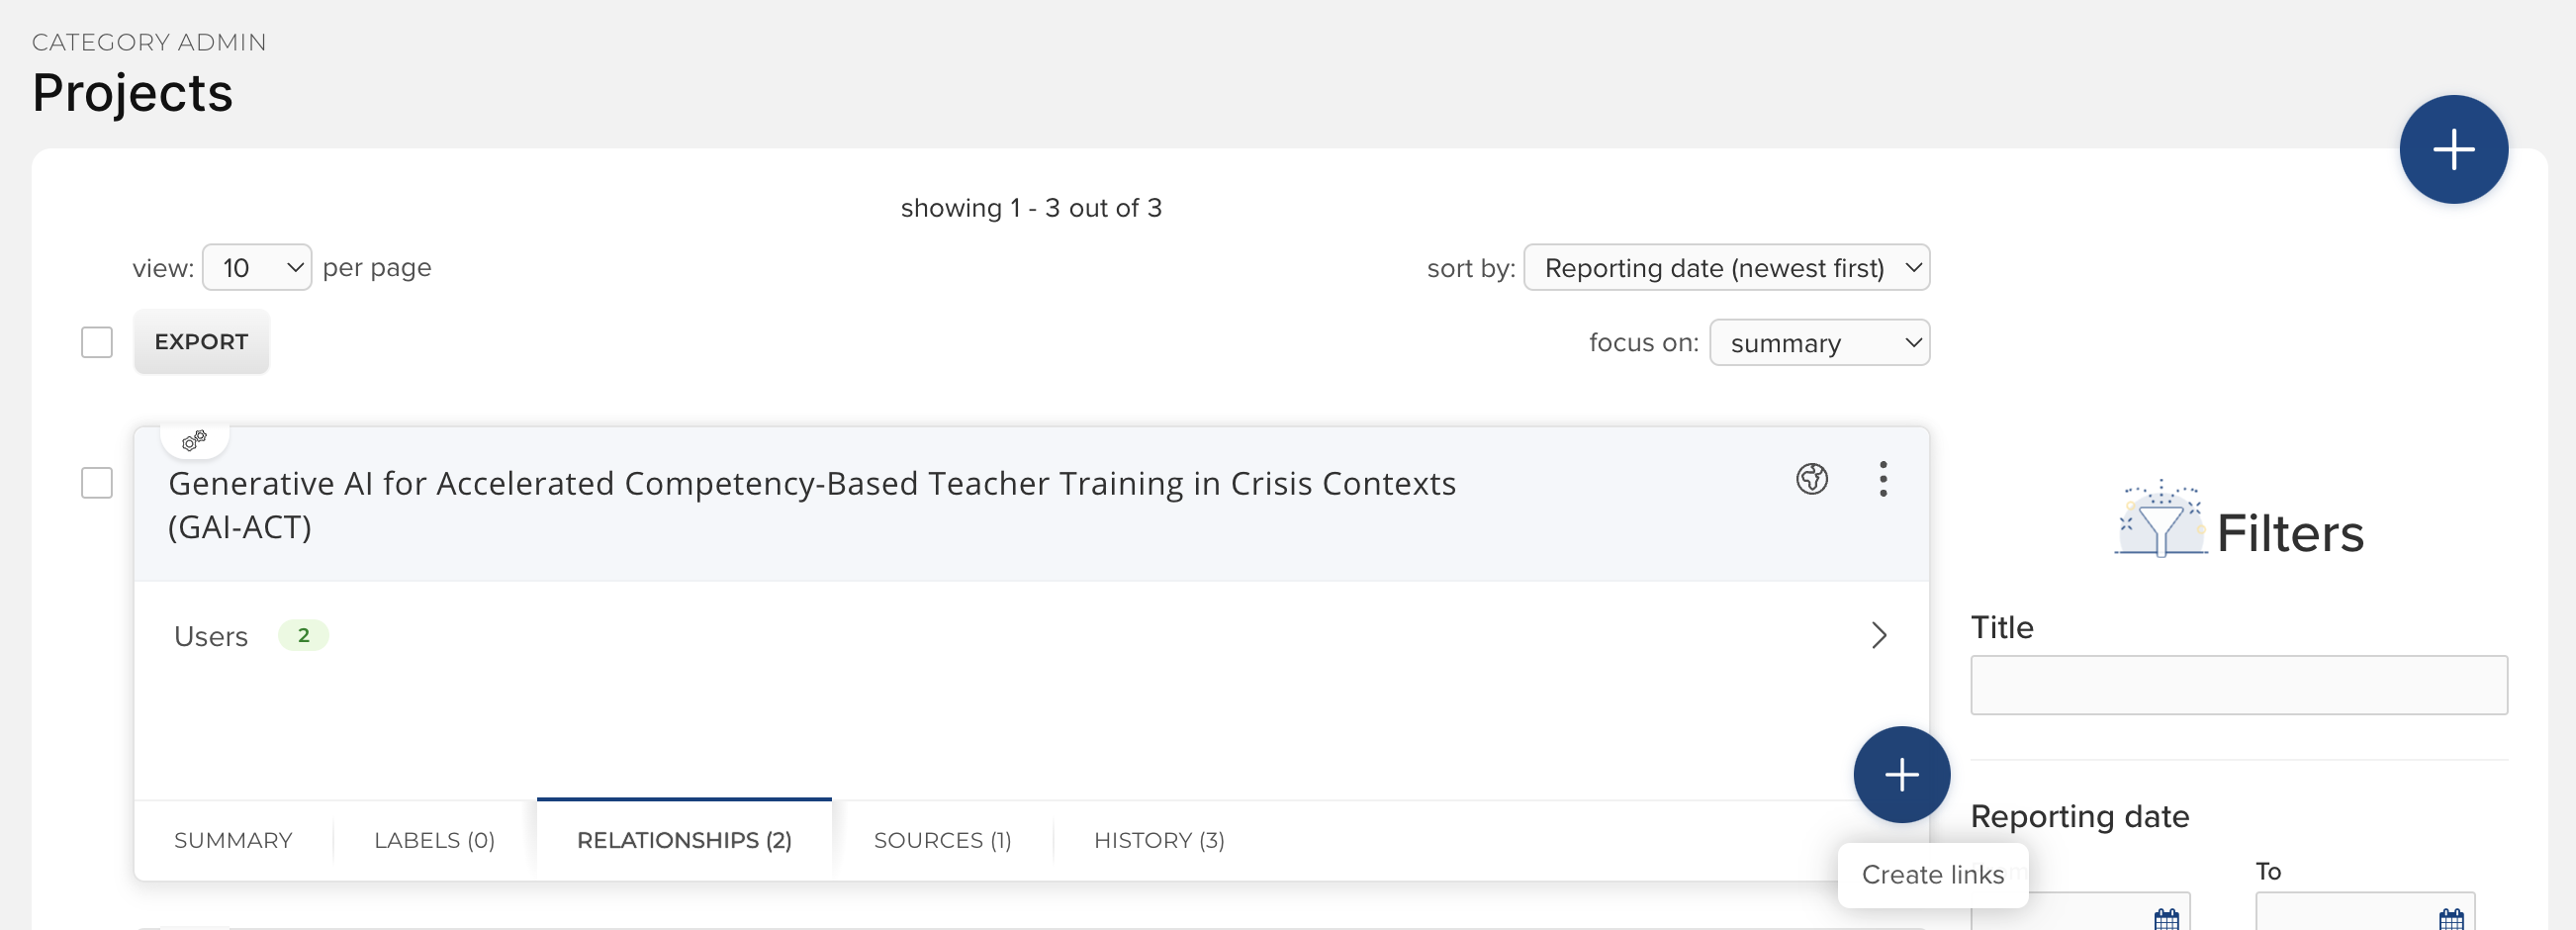Open the sort by Reporting date dropdown
The height and width of the screenshot is (930, 2576).
click(1725, 268)
